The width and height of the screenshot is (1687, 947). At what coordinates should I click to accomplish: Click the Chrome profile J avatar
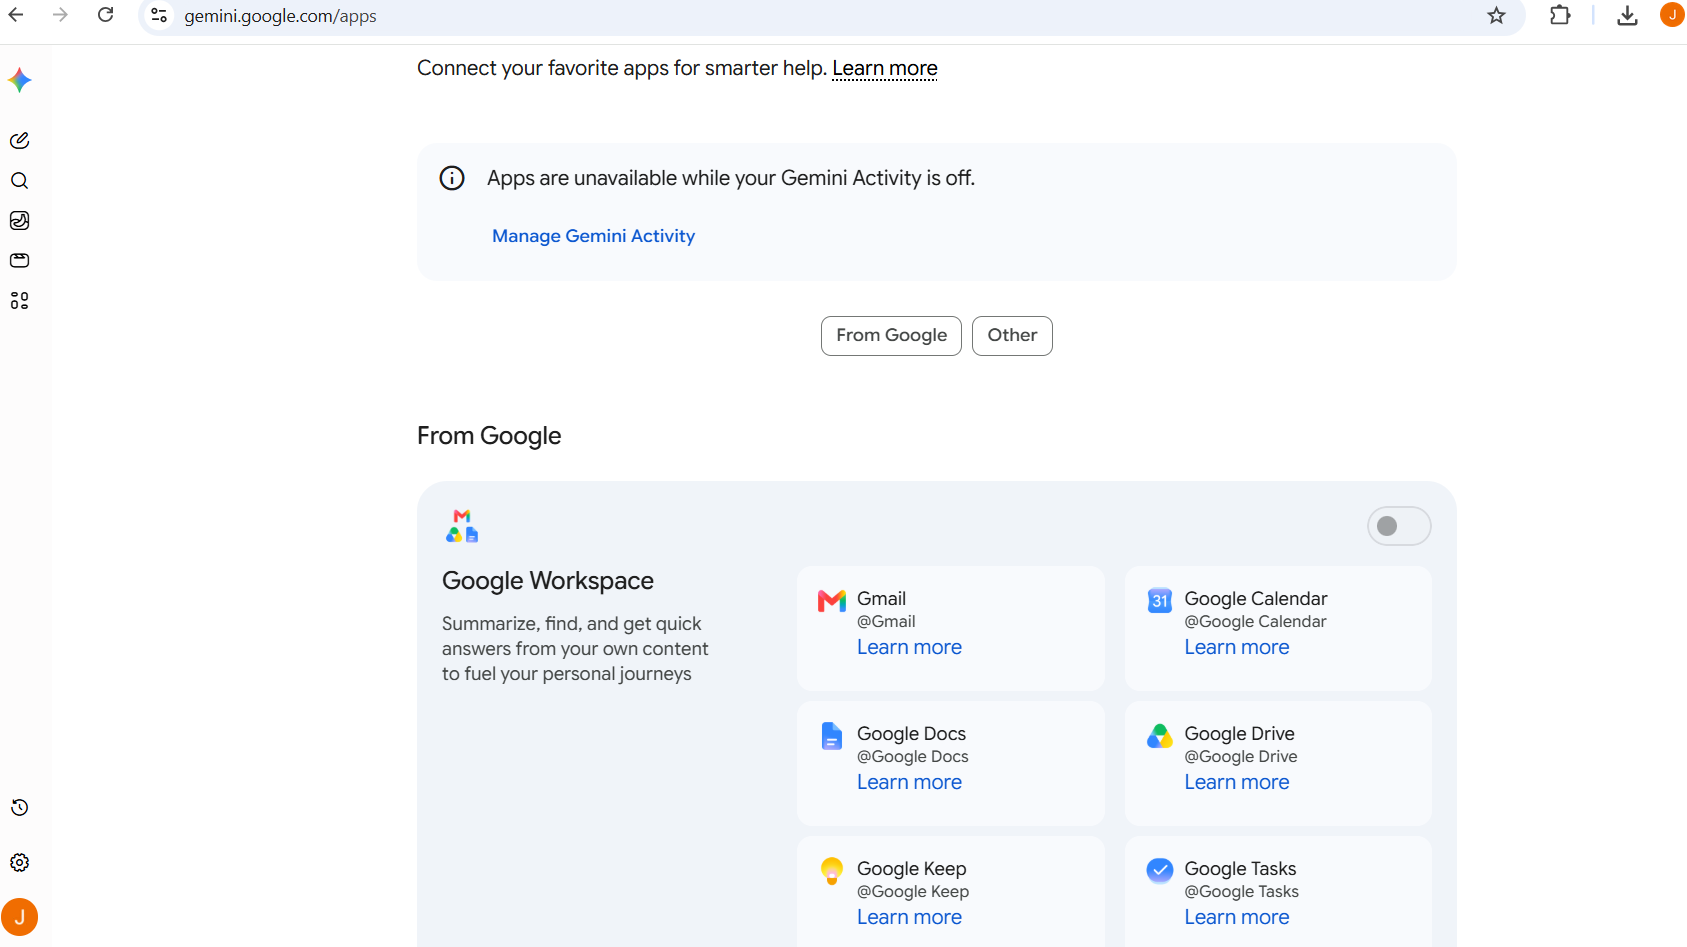click(x=1672, y=15)
